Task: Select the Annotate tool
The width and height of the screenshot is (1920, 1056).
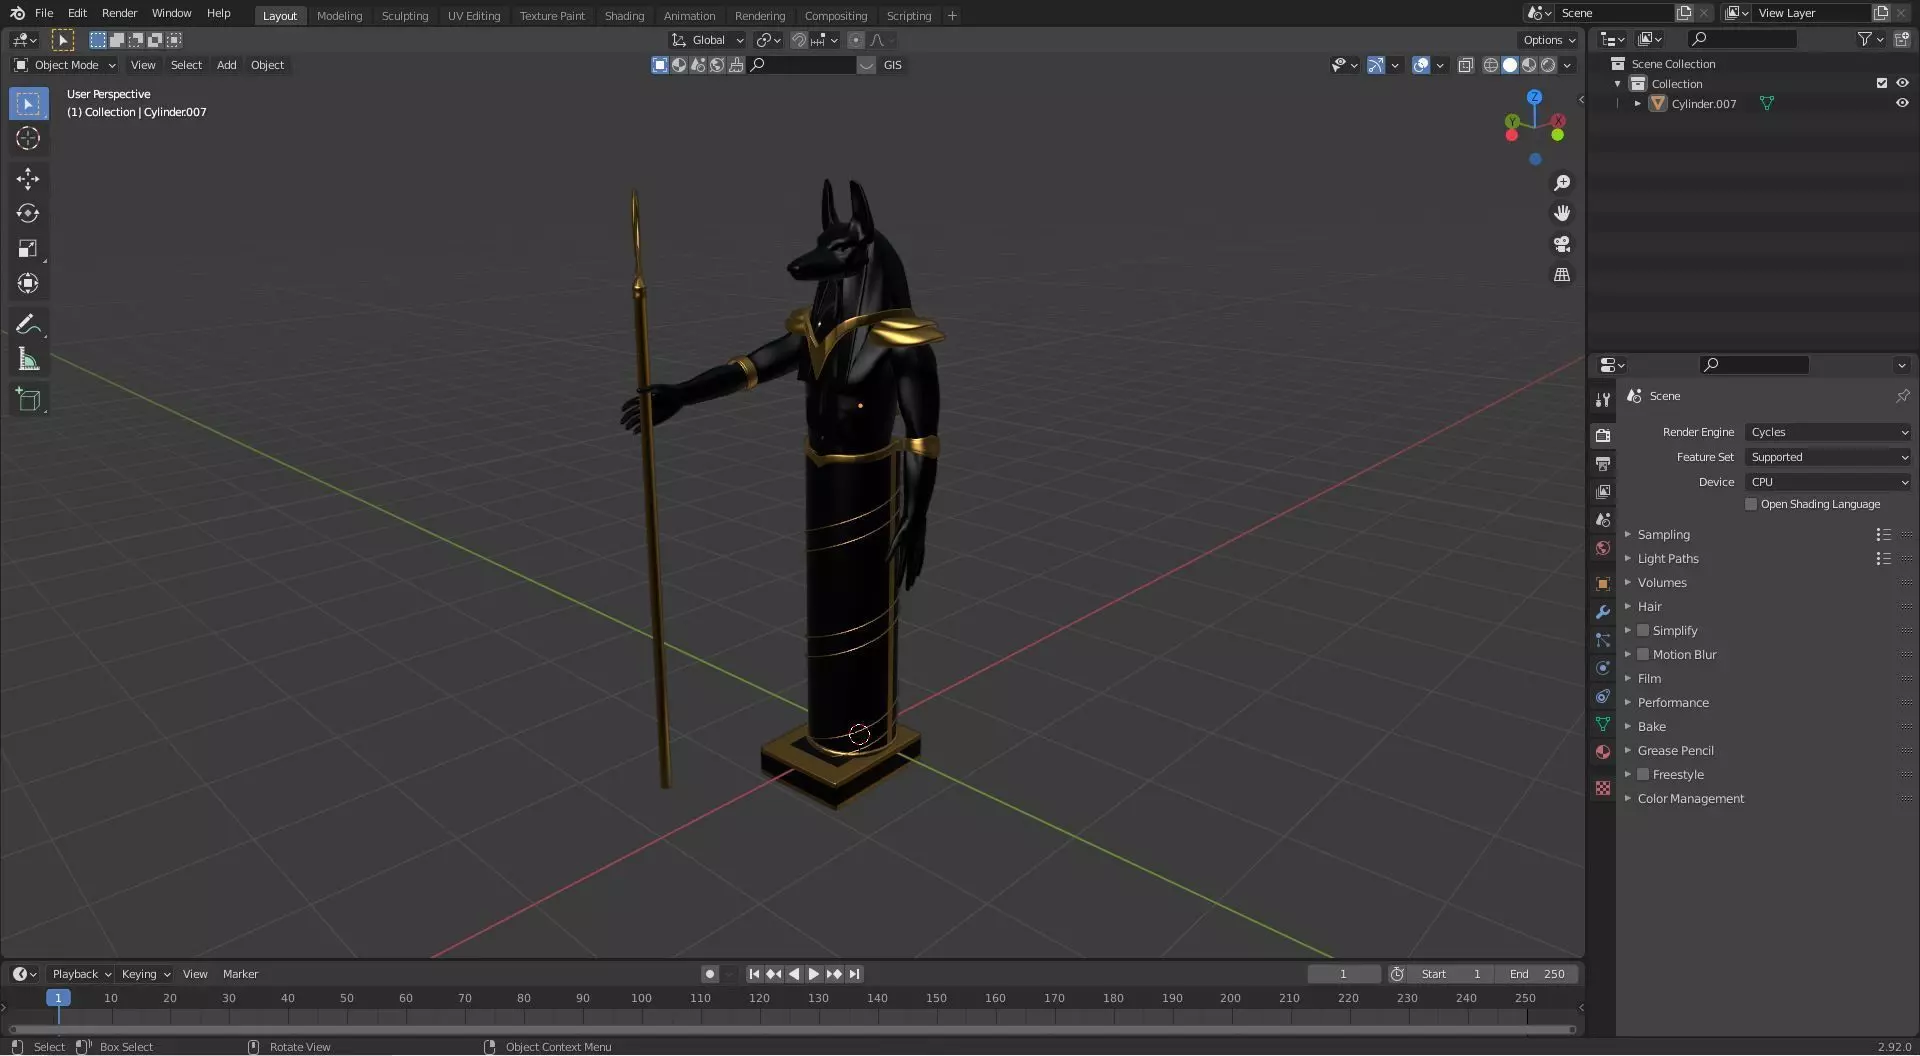Action: tap(28, 325)
